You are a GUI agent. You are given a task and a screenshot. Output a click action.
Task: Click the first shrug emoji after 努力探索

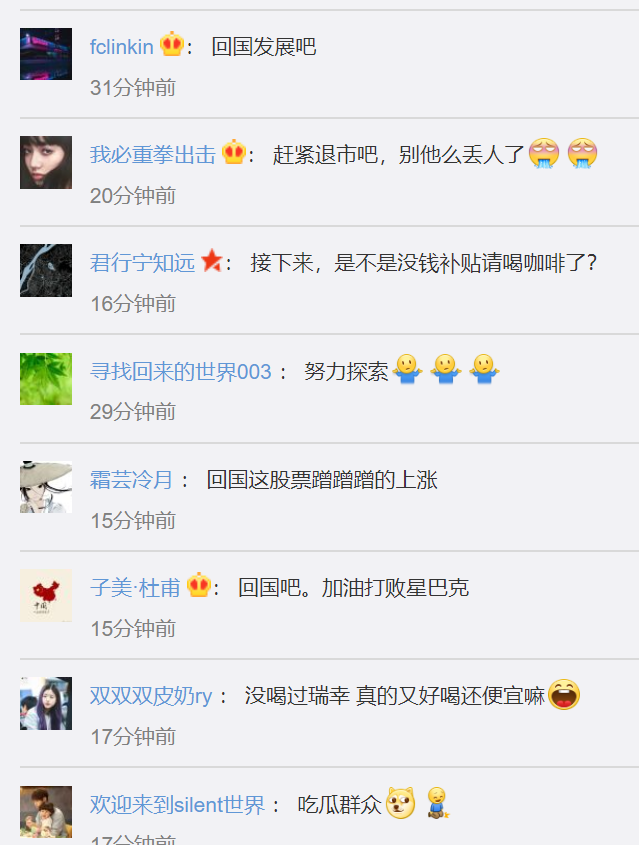coord(408,370)
